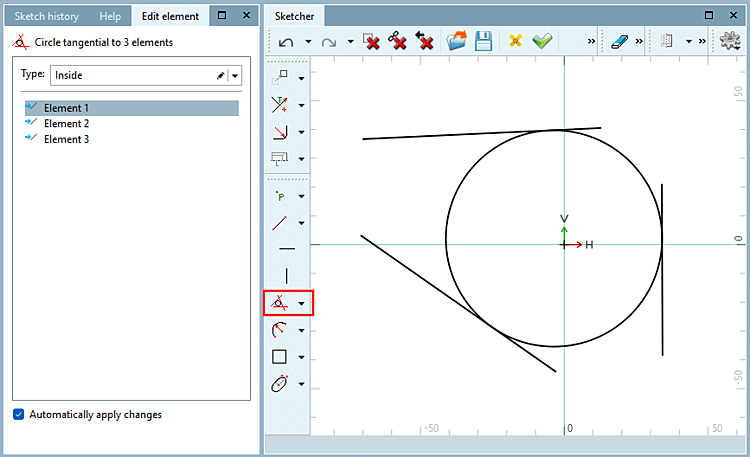Image resolution: width=750 pixels, height=457 pixels.
Task: Open the Undo history dropdown arrow
Action: 308,42
